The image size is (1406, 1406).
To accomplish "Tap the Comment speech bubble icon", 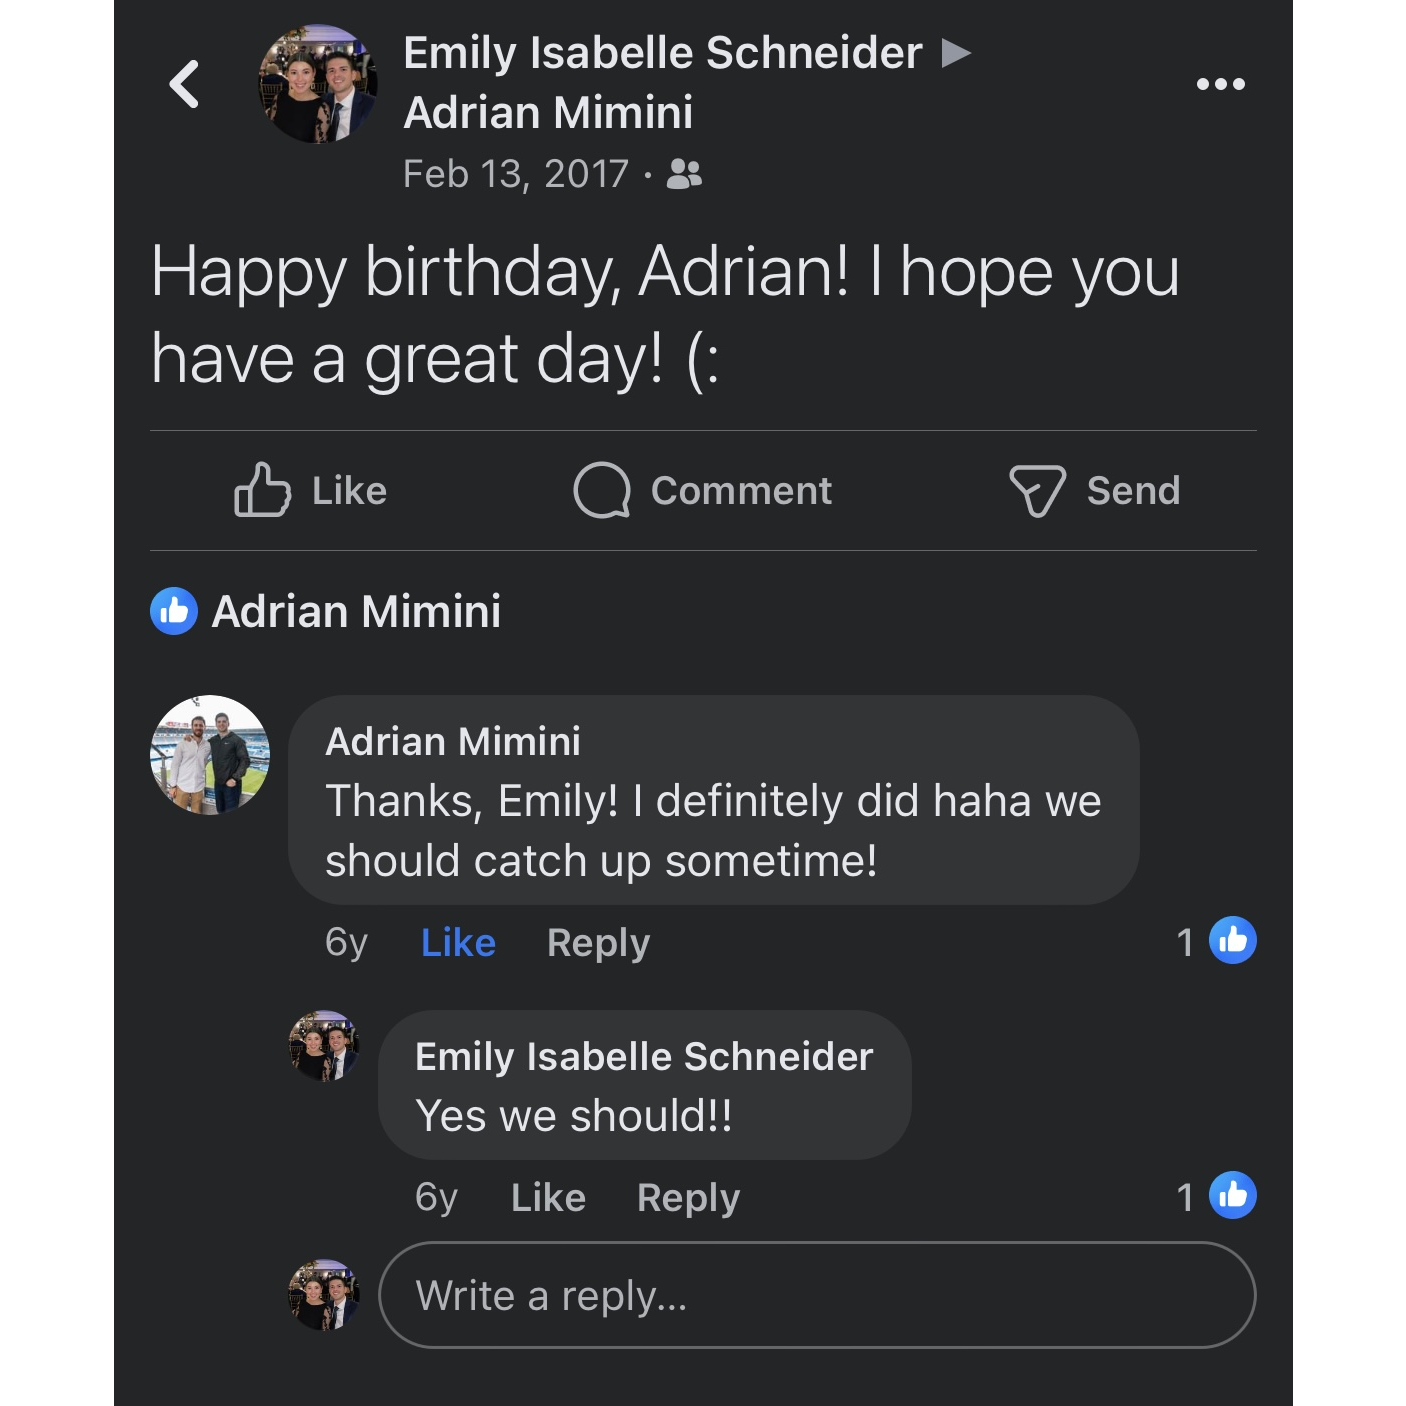I will pos(602,490).
